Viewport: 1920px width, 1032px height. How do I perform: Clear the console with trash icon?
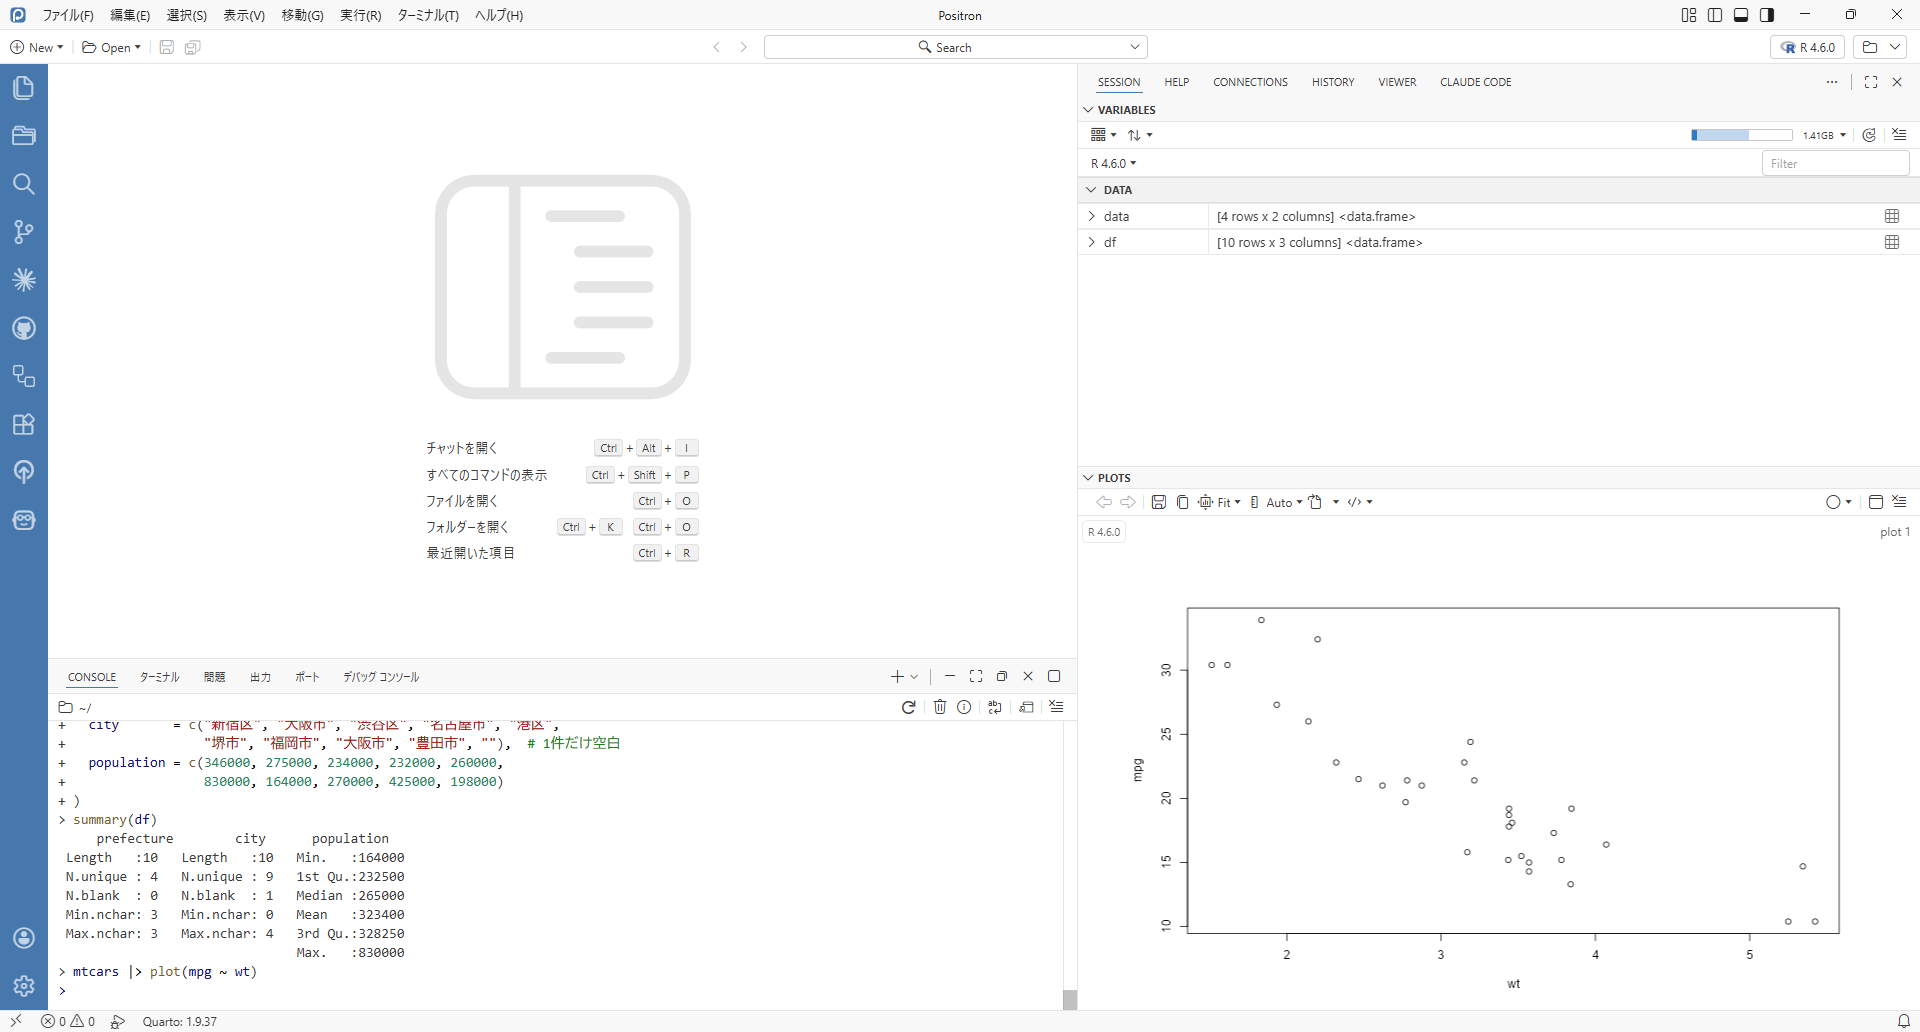pos(939,707)
